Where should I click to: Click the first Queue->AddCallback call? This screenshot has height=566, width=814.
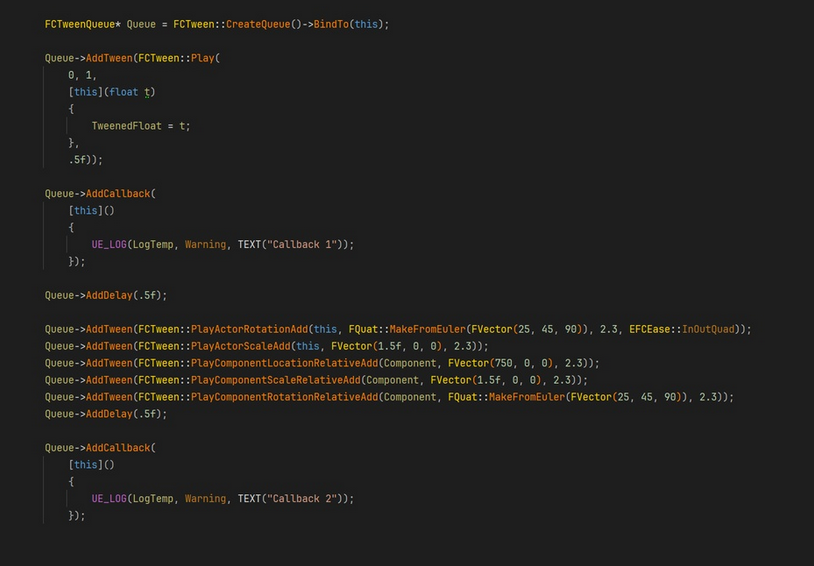pyautogui.click(x=100, y=194)
